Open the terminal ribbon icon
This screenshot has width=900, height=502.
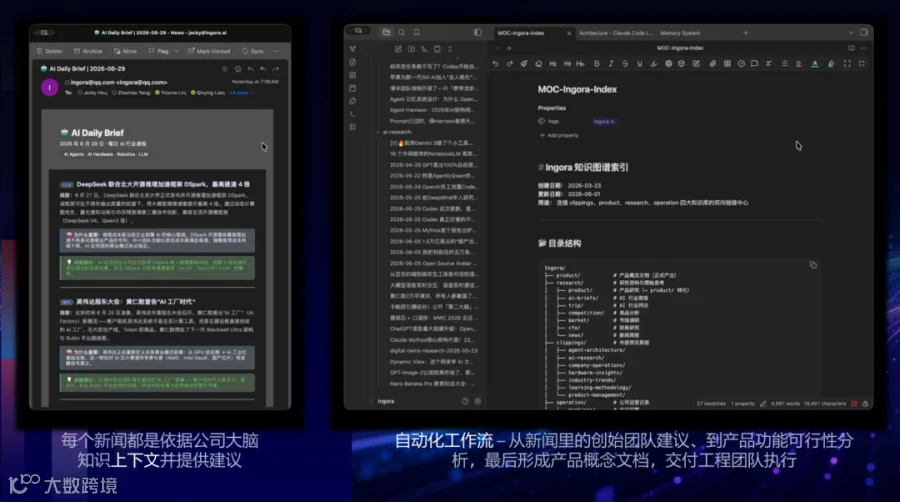click(x=352, y=114)
